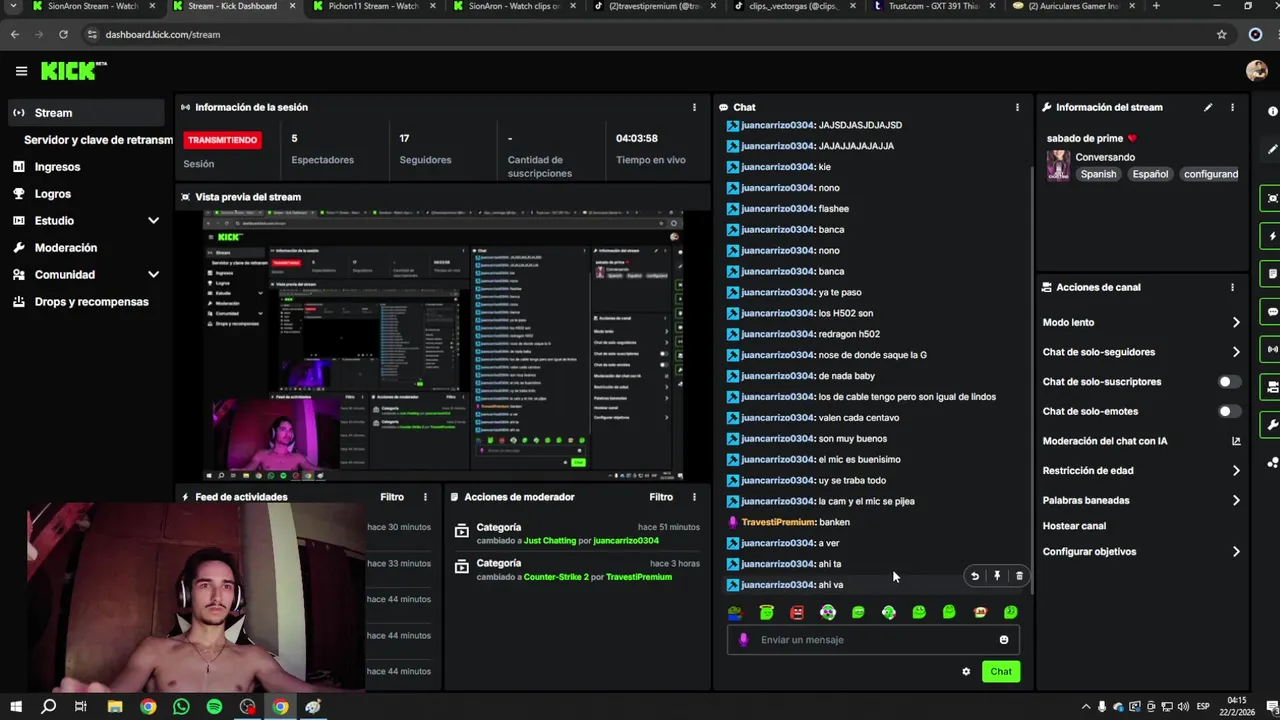Open Filtro in Feed de actividades
This screenshot has width=1280, height=720.
click(x=392, y=497)
